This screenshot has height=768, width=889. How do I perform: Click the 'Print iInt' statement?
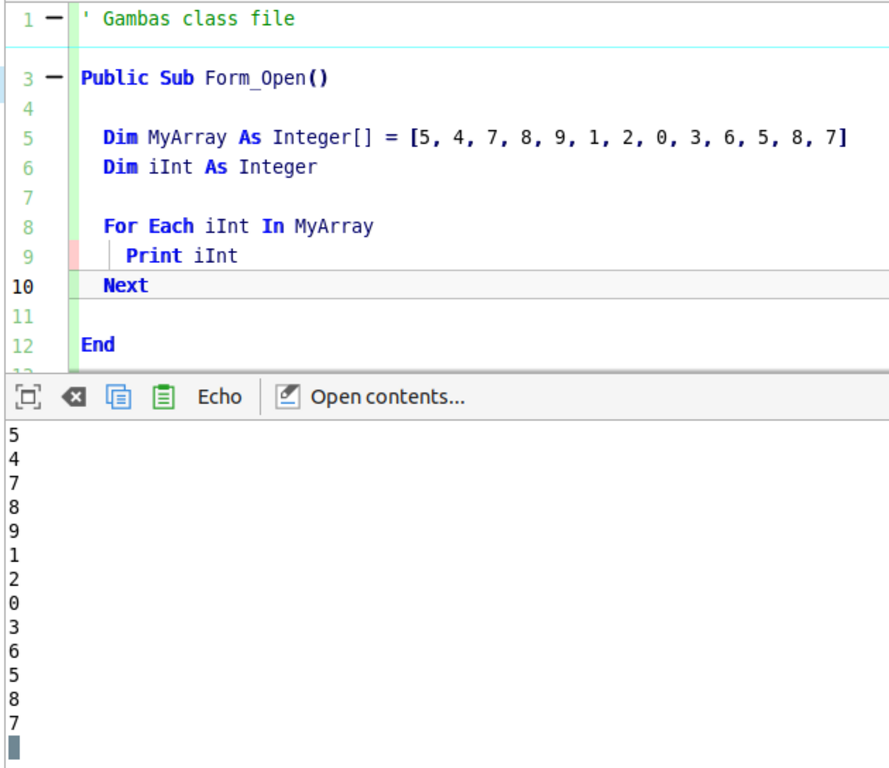pyautogui.click(x=181, y=256)
